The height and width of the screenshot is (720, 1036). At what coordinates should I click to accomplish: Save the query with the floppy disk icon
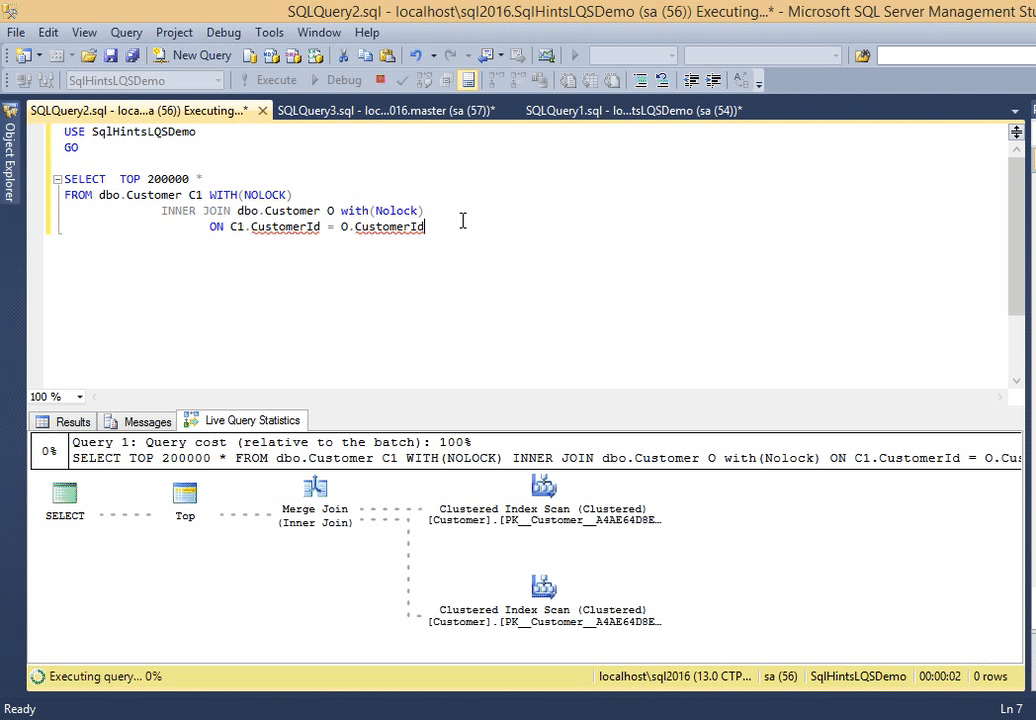(x=110, y=55)
